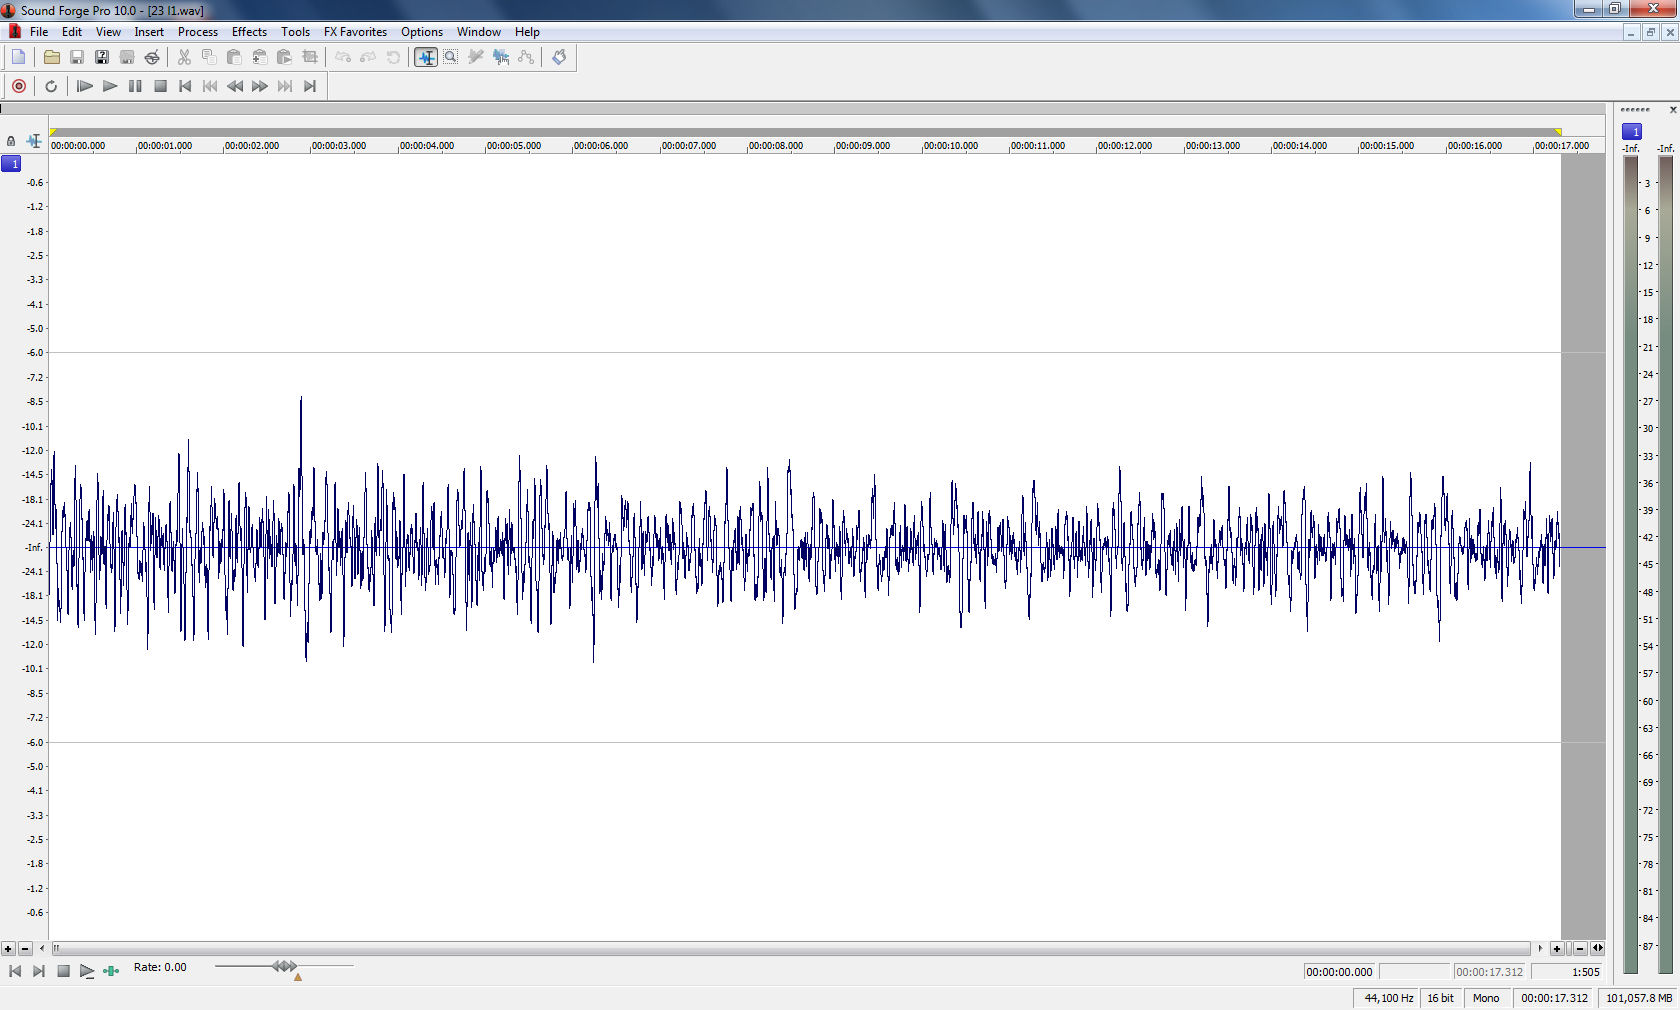The image size is (1680, 1010).
Task: Click the Save disk icon
Action: 76,57
